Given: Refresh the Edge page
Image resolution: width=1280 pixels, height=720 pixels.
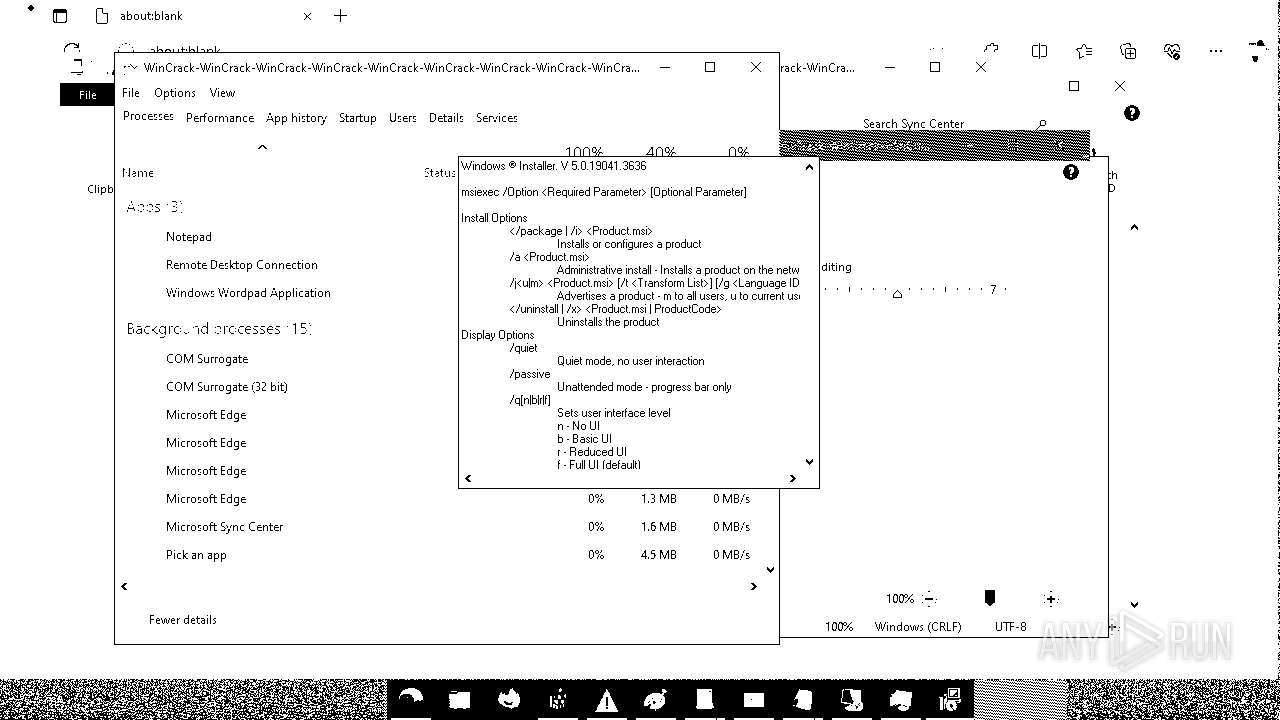Looking at the screenshot, I should point(71,50).
